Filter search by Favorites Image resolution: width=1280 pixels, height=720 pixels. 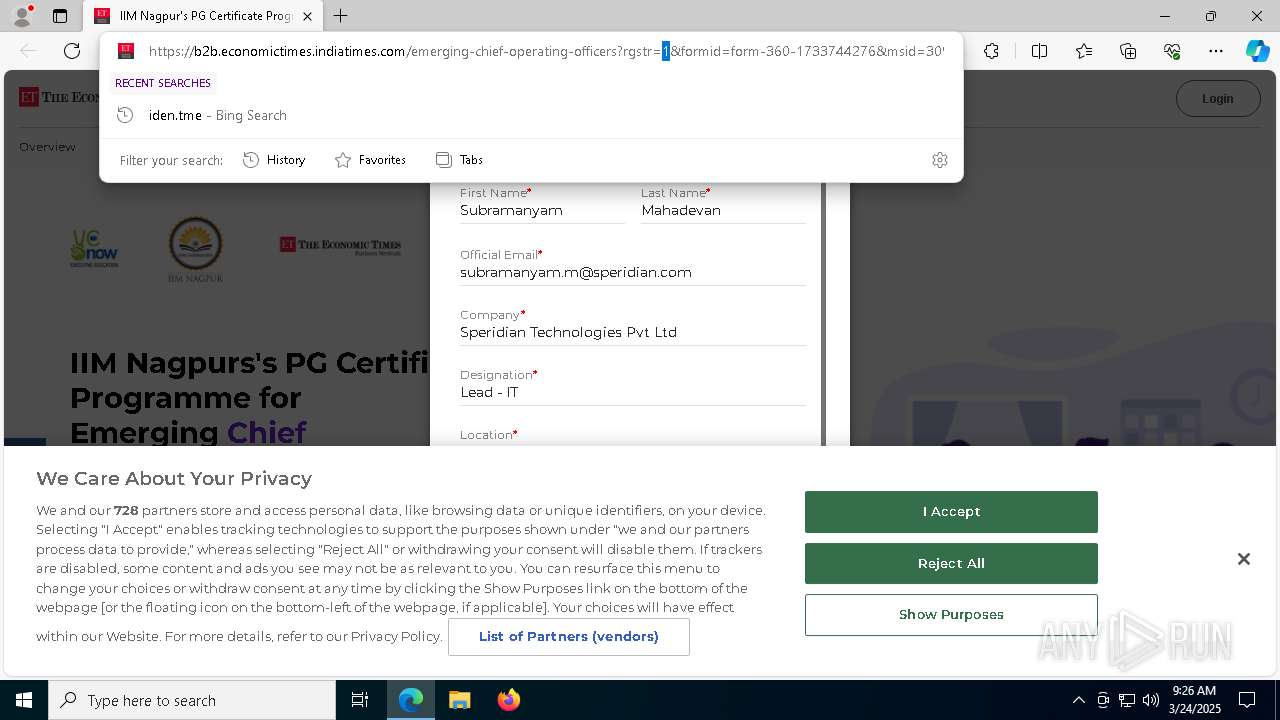click(370, 160)
